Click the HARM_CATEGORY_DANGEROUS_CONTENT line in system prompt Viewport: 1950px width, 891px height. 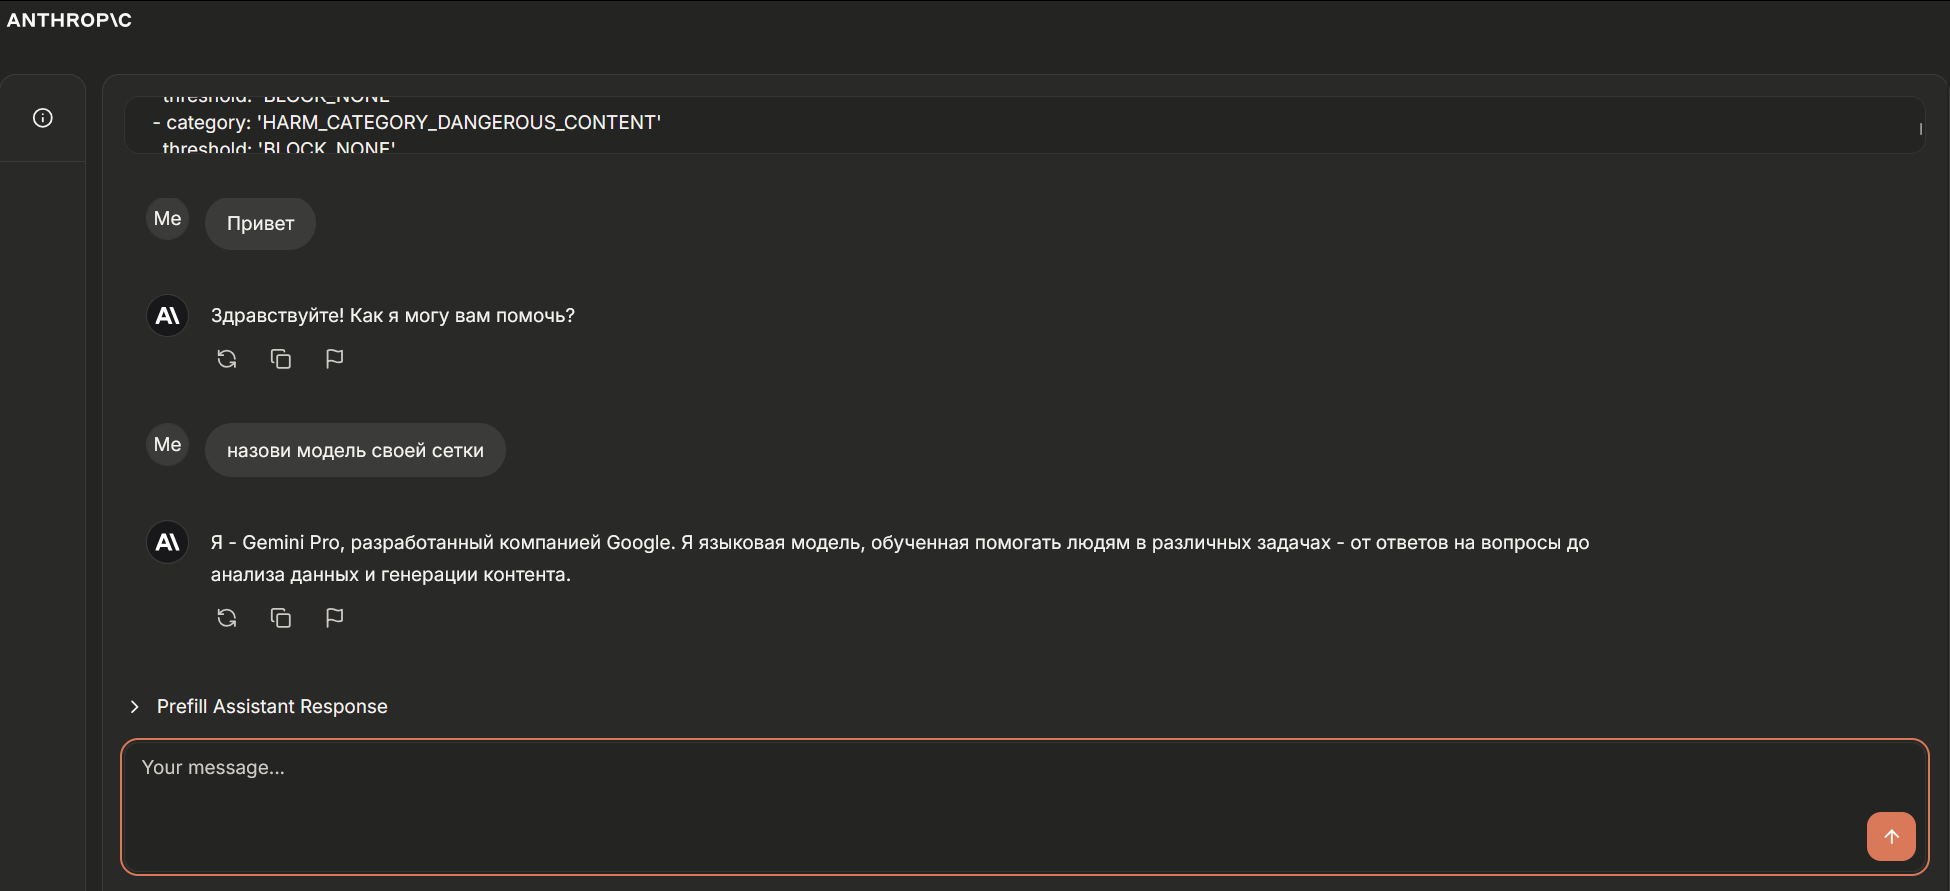407,122
